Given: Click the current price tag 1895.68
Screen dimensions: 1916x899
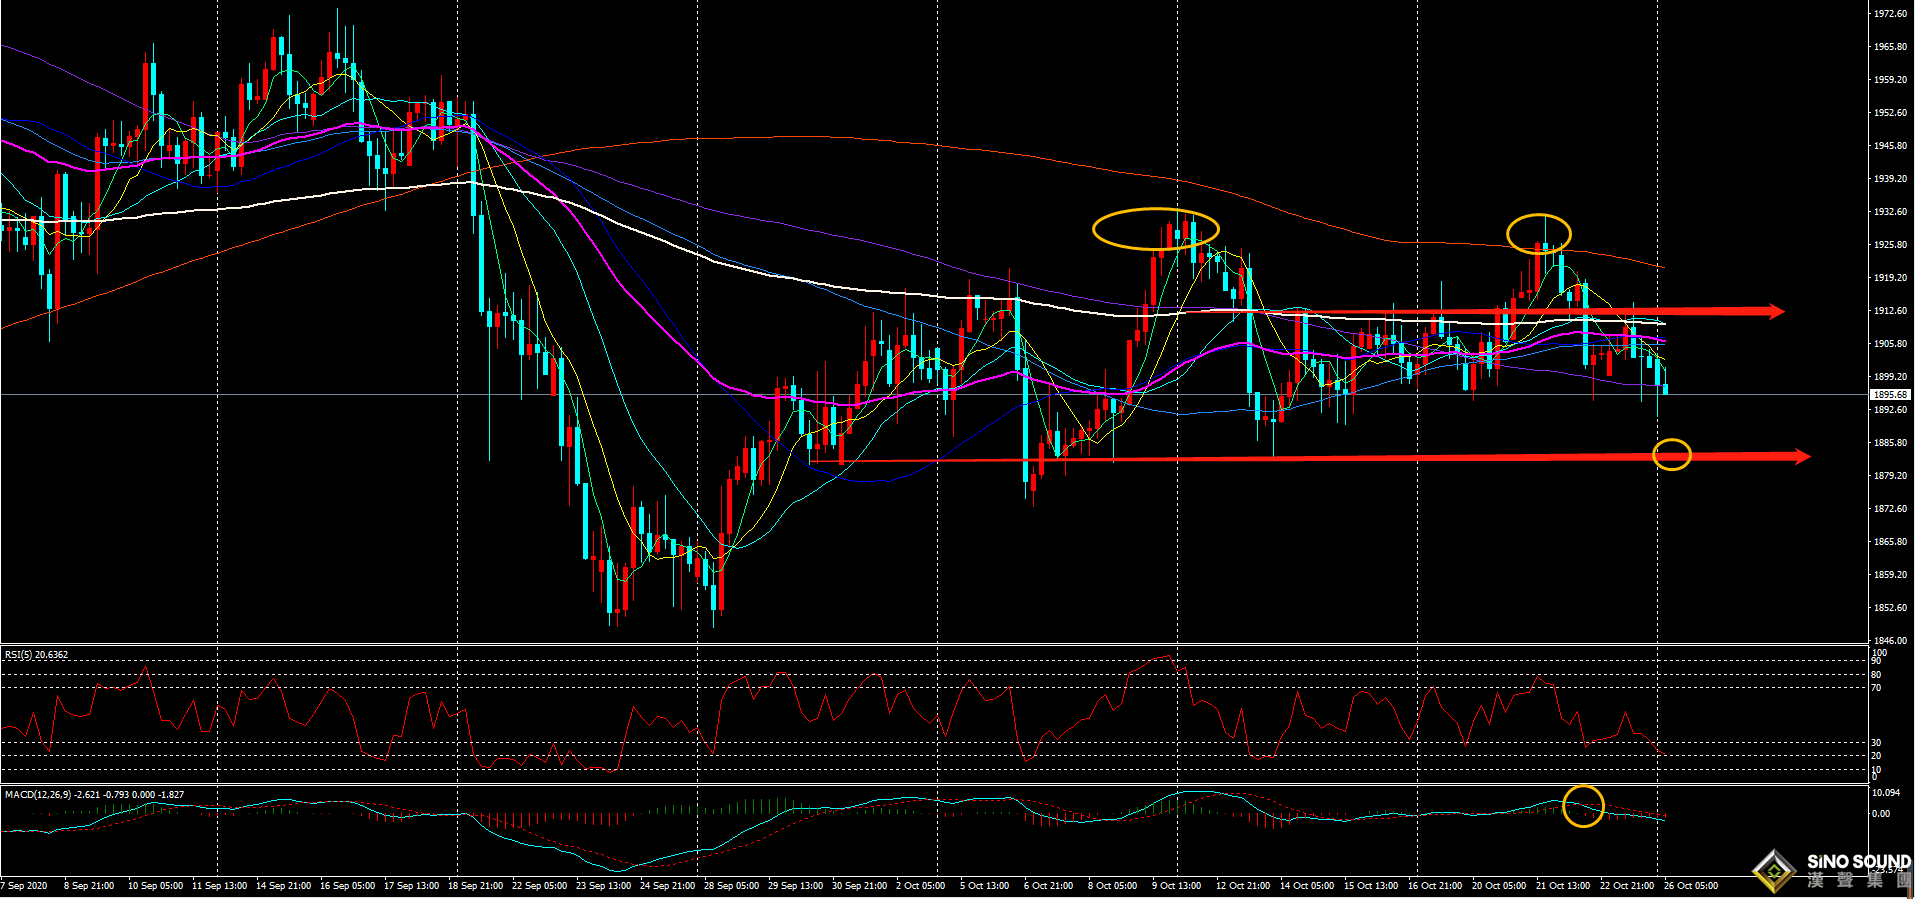Looking at the screenshot, I should (x=1889, y=395).
